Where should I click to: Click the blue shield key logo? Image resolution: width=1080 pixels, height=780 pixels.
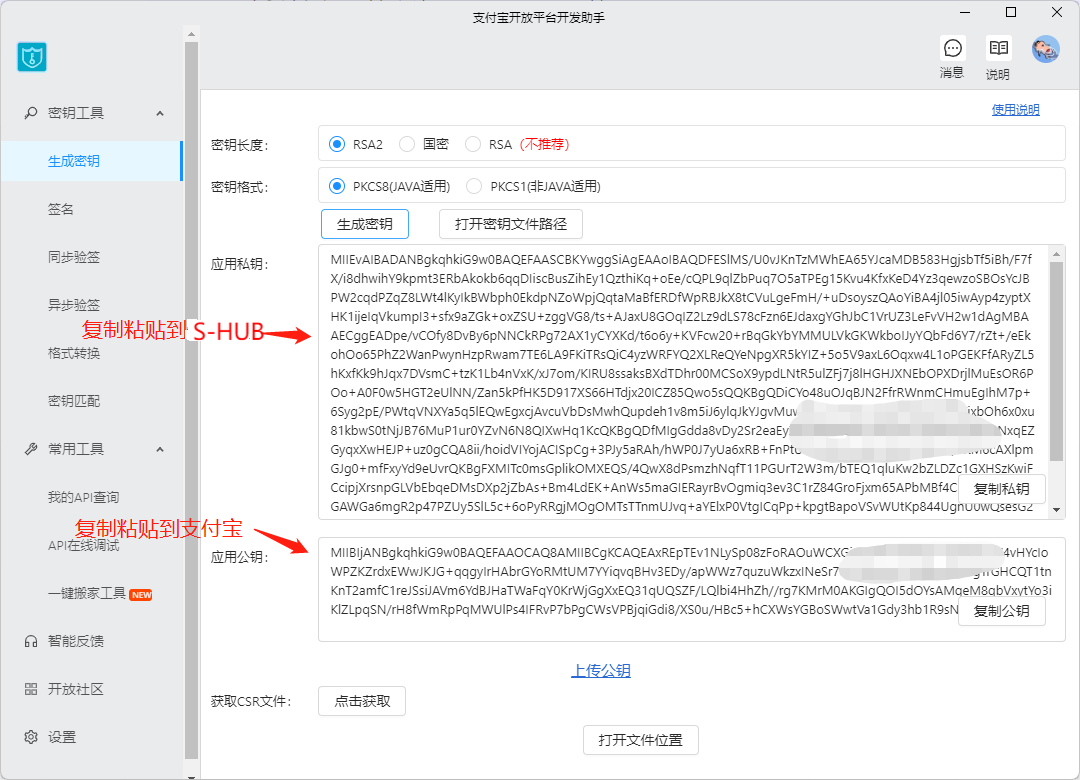pyautogui.click(x=32, y=57)
